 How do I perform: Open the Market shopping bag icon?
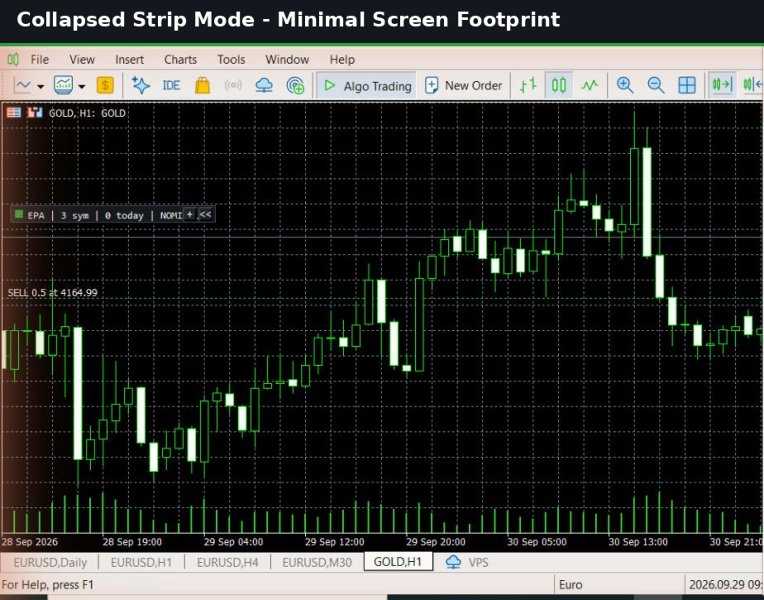[x=202, y=85]
